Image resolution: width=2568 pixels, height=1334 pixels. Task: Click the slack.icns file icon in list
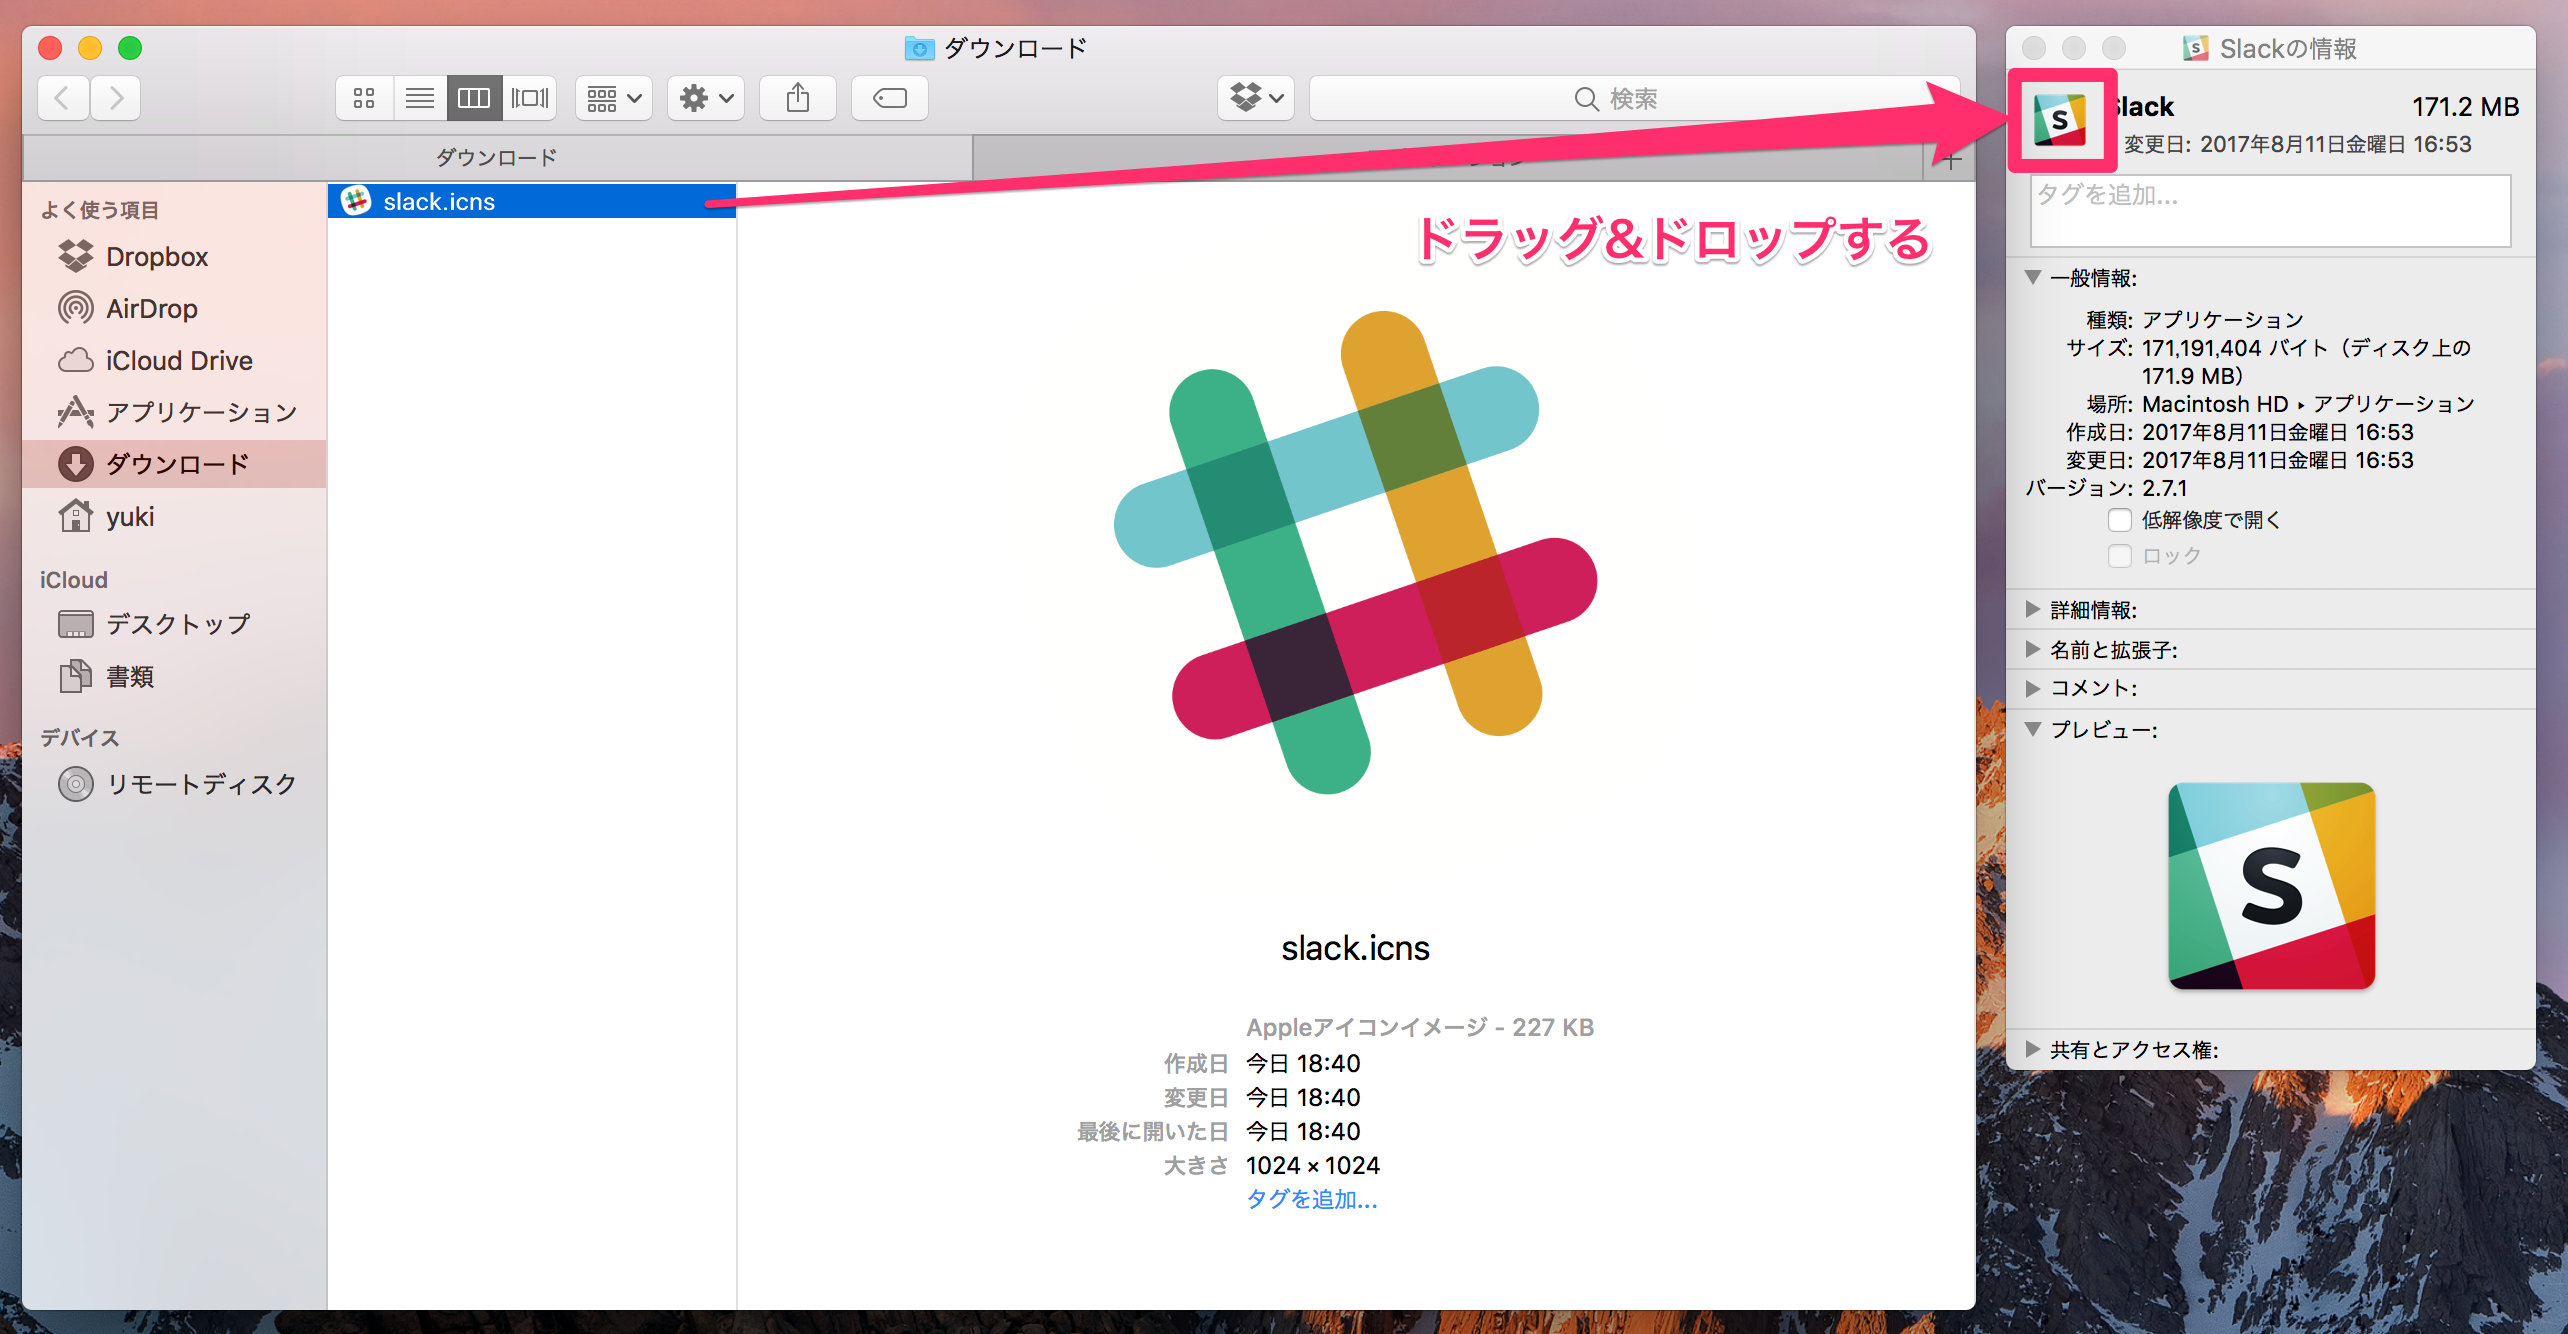tap(356, 201)
